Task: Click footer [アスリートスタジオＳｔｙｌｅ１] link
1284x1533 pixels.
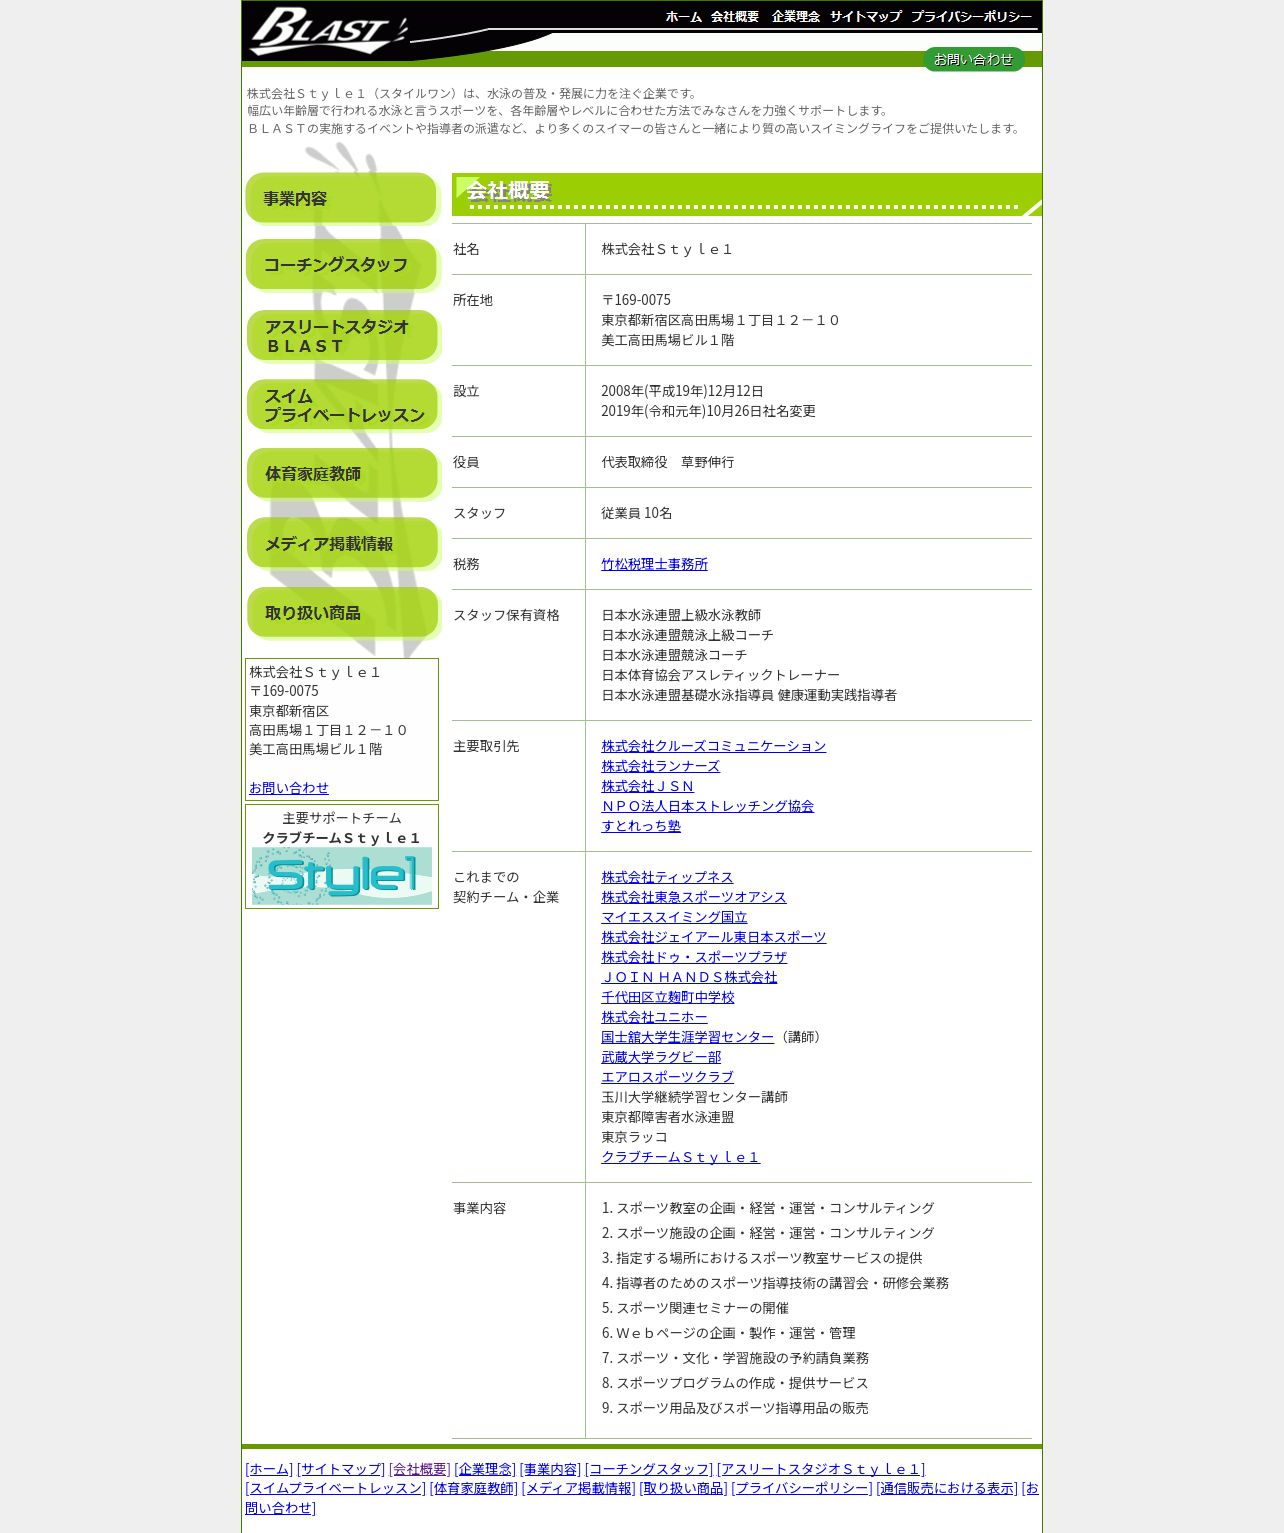Action: 821,1469
